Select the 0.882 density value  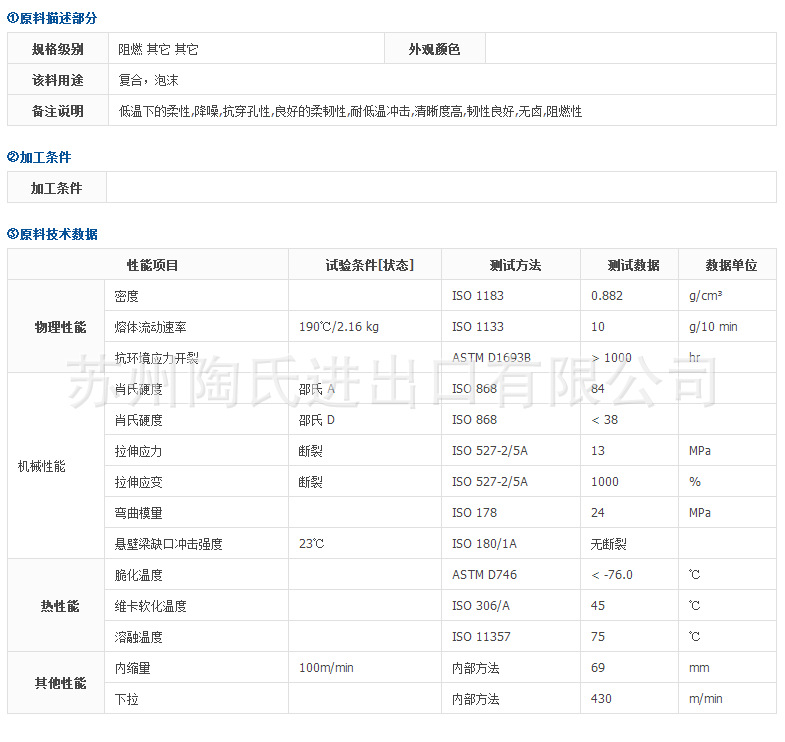pyautogui.click(x=606, y=296)
